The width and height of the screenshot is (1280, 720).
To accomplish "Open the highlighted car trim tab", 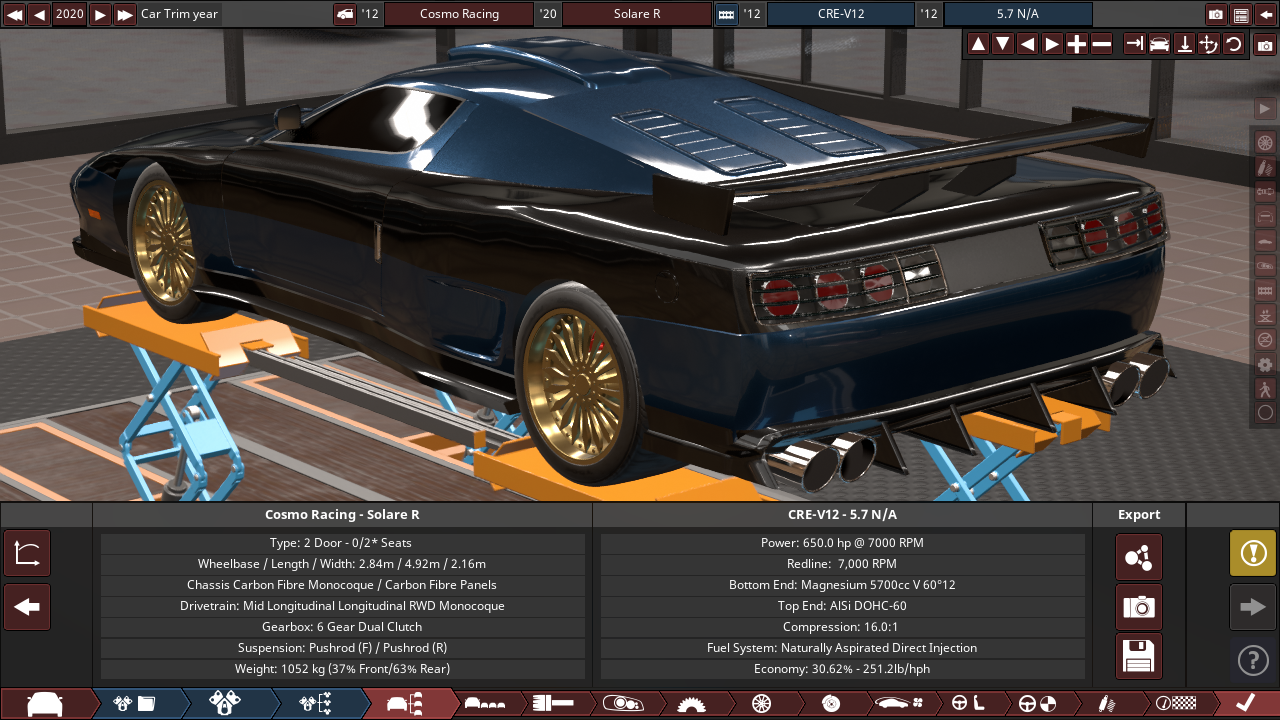I will (407, 703).
